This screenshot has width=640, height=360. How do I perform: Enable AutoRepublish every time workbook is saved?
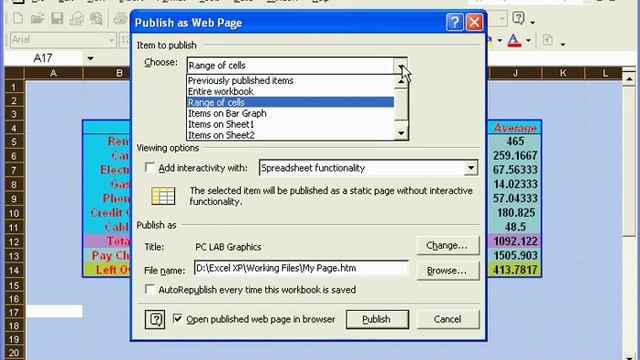(150, 289)
